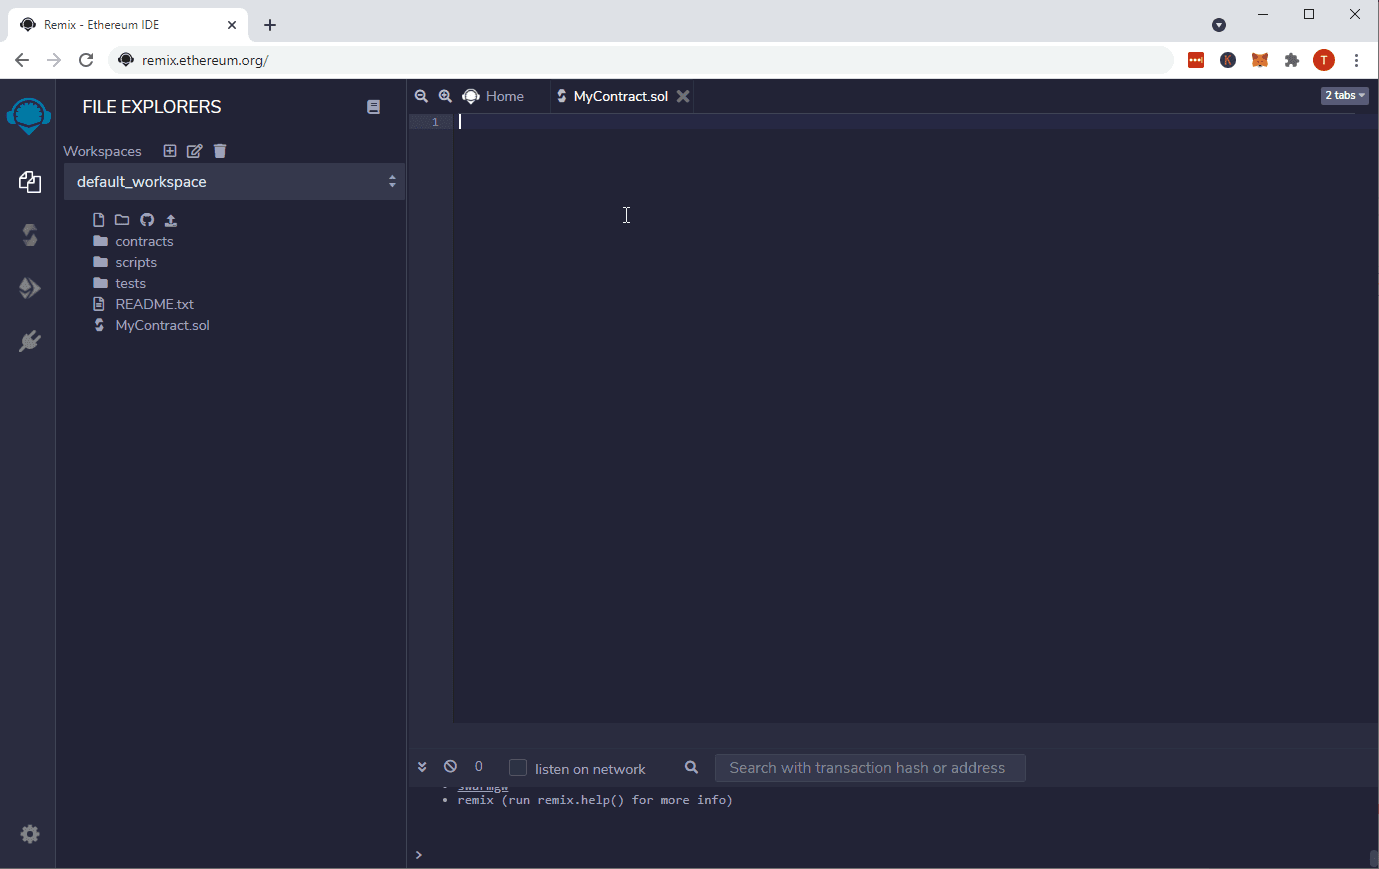The width and height of the screenshot is (1379, 869).
Task: Open the File Explorers sidebar icon
Action: coord(30,182)
